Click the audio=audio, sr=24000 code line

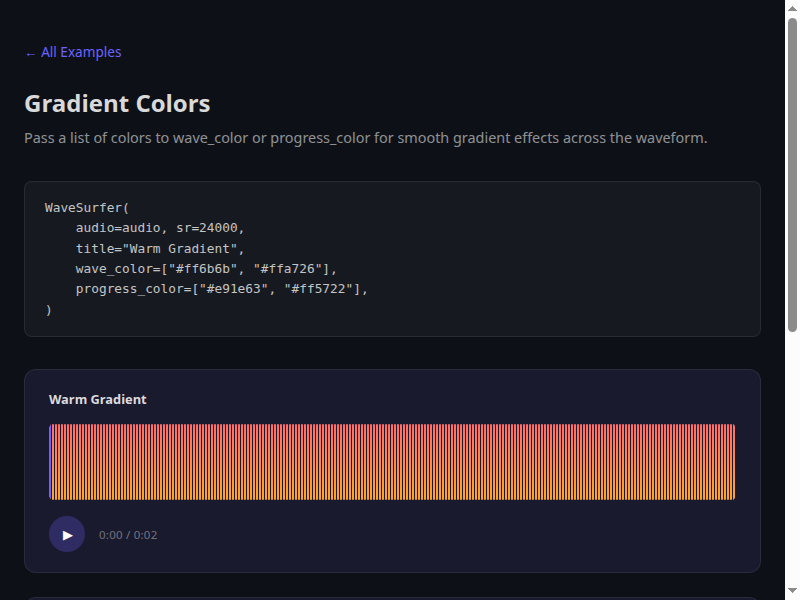click(160, 228)
